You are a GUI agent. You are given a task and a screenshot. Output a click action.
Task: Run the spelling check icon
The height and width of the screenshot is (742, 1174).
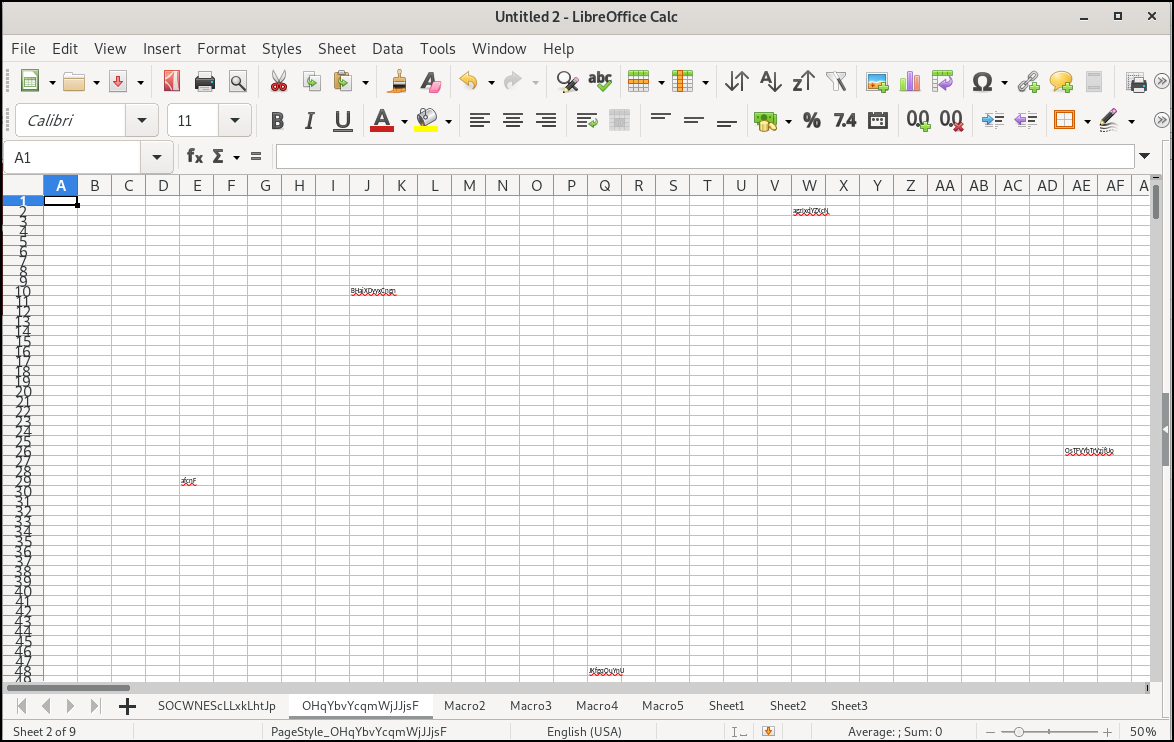(x=600, y=82)
